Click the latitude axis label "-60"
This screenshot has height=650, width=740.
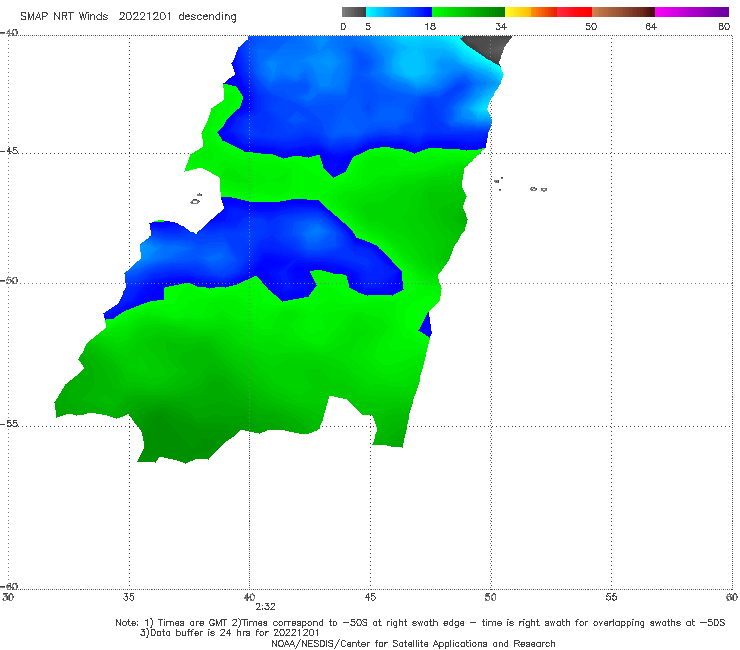click(9, 586)
